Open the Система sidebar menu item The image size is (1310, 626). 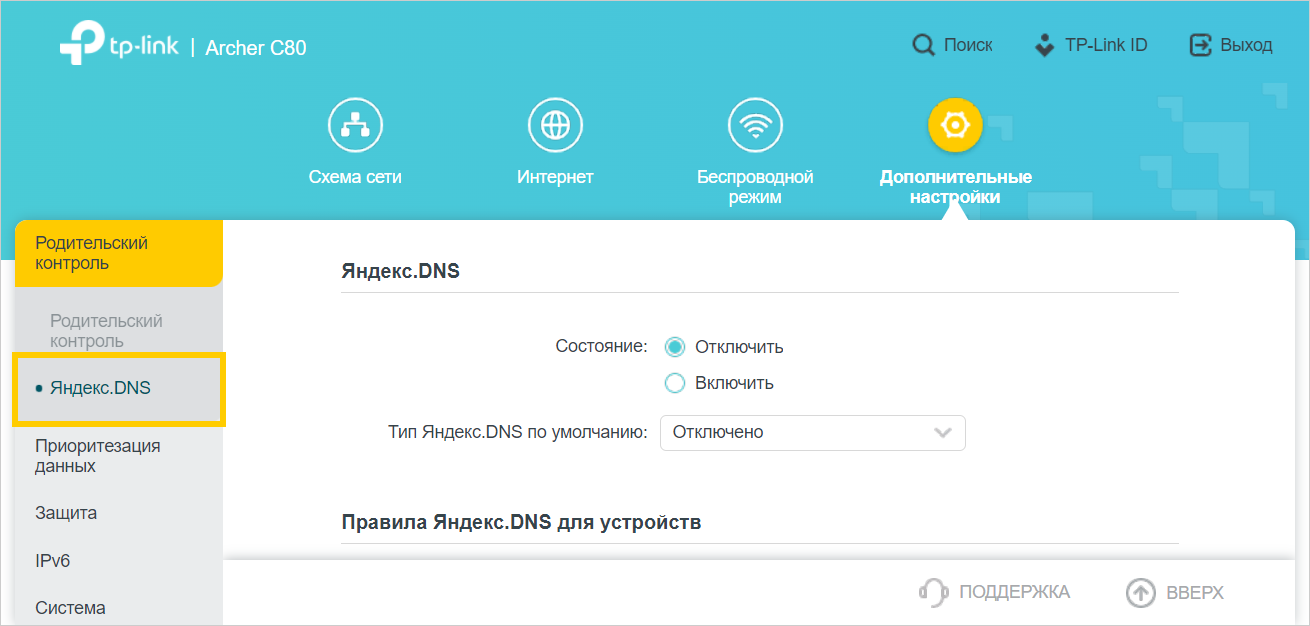pos(70,608)
